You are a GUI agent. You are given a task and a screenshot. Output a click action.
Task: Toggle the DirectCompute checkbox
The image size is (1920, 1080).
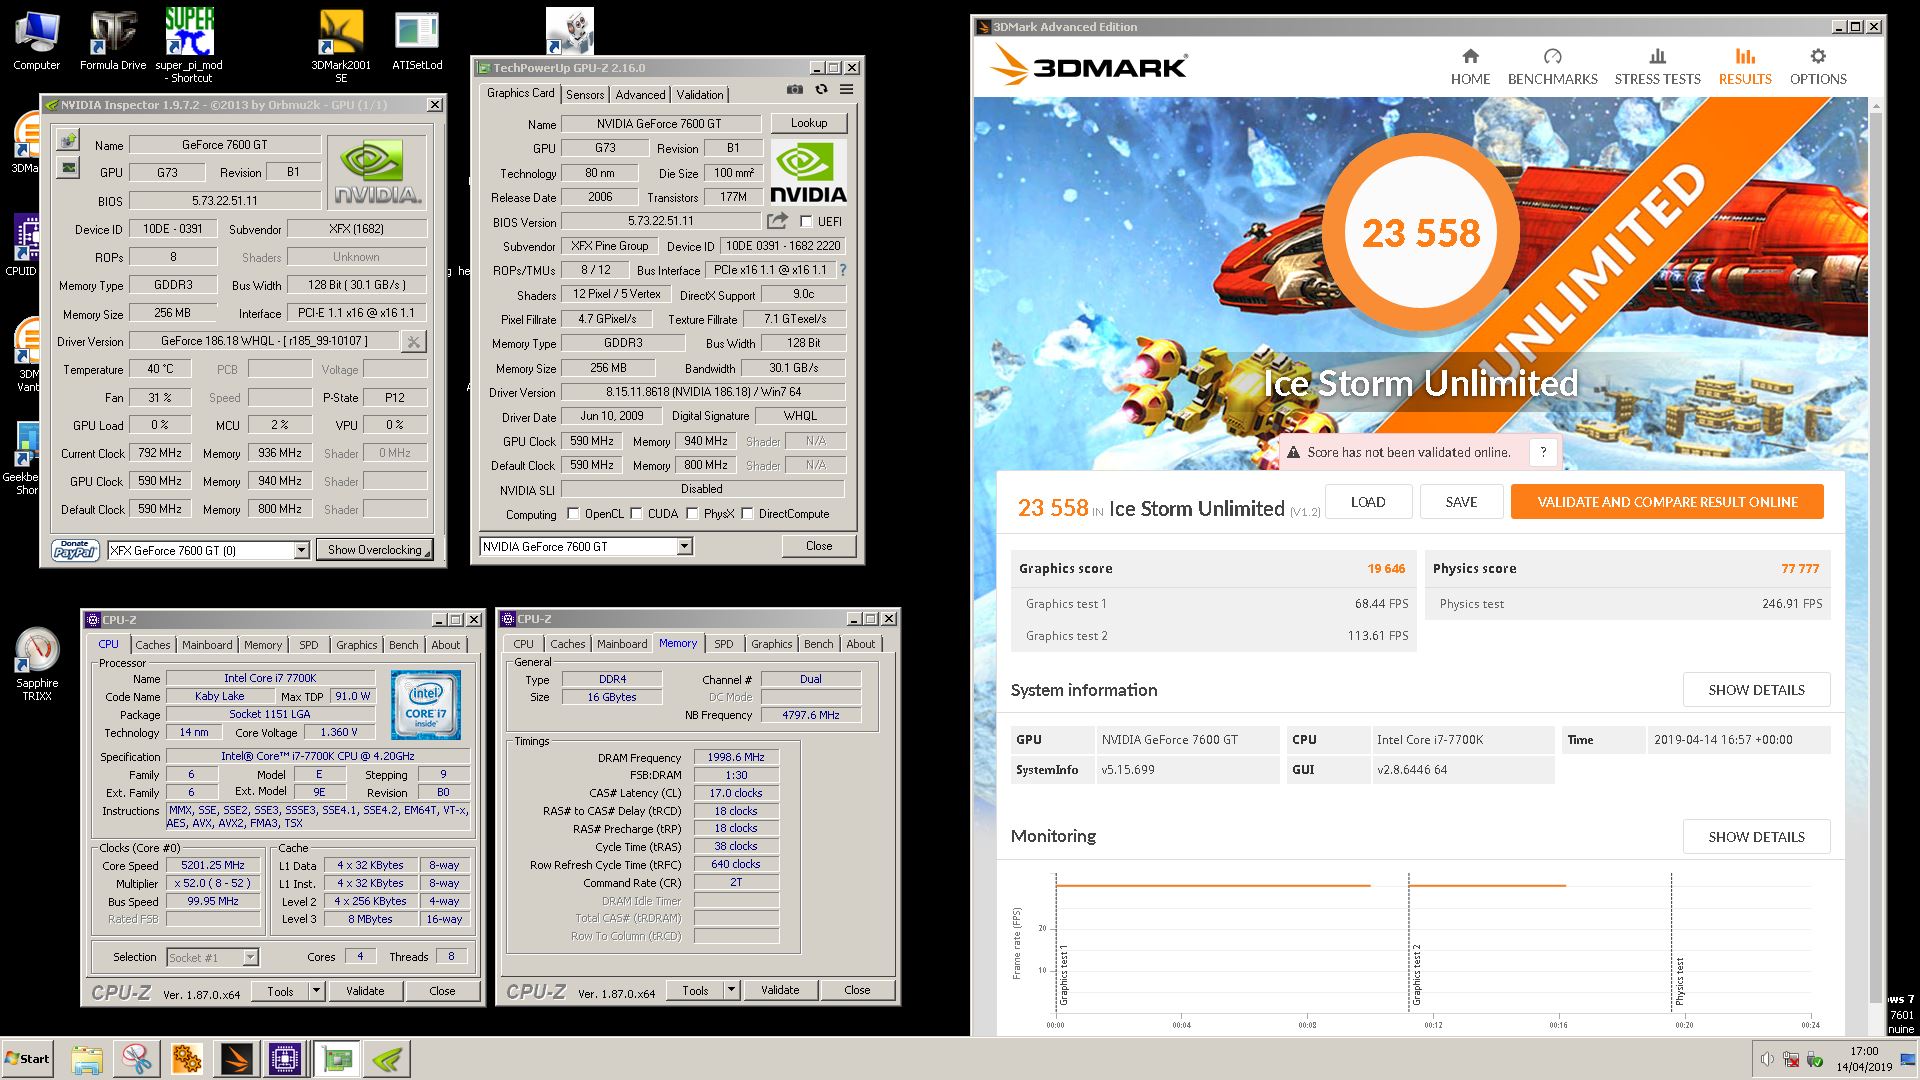747,514
